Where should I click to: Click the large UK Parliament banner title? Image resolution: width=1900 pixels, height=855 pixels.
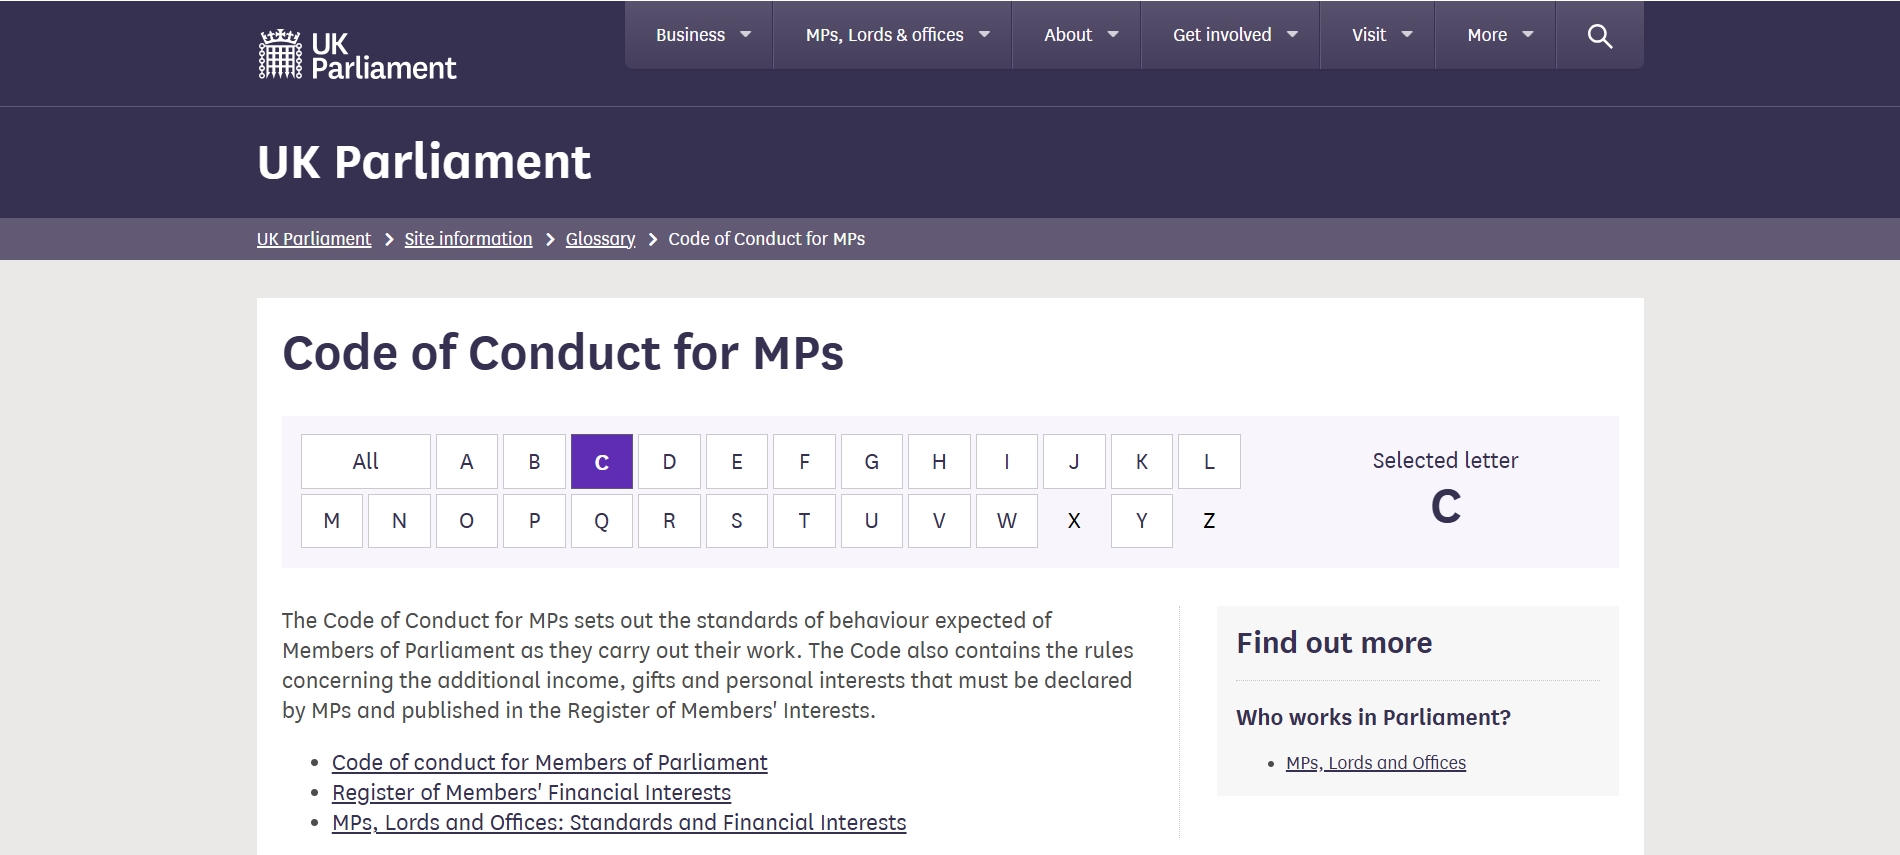pos(424,162)
